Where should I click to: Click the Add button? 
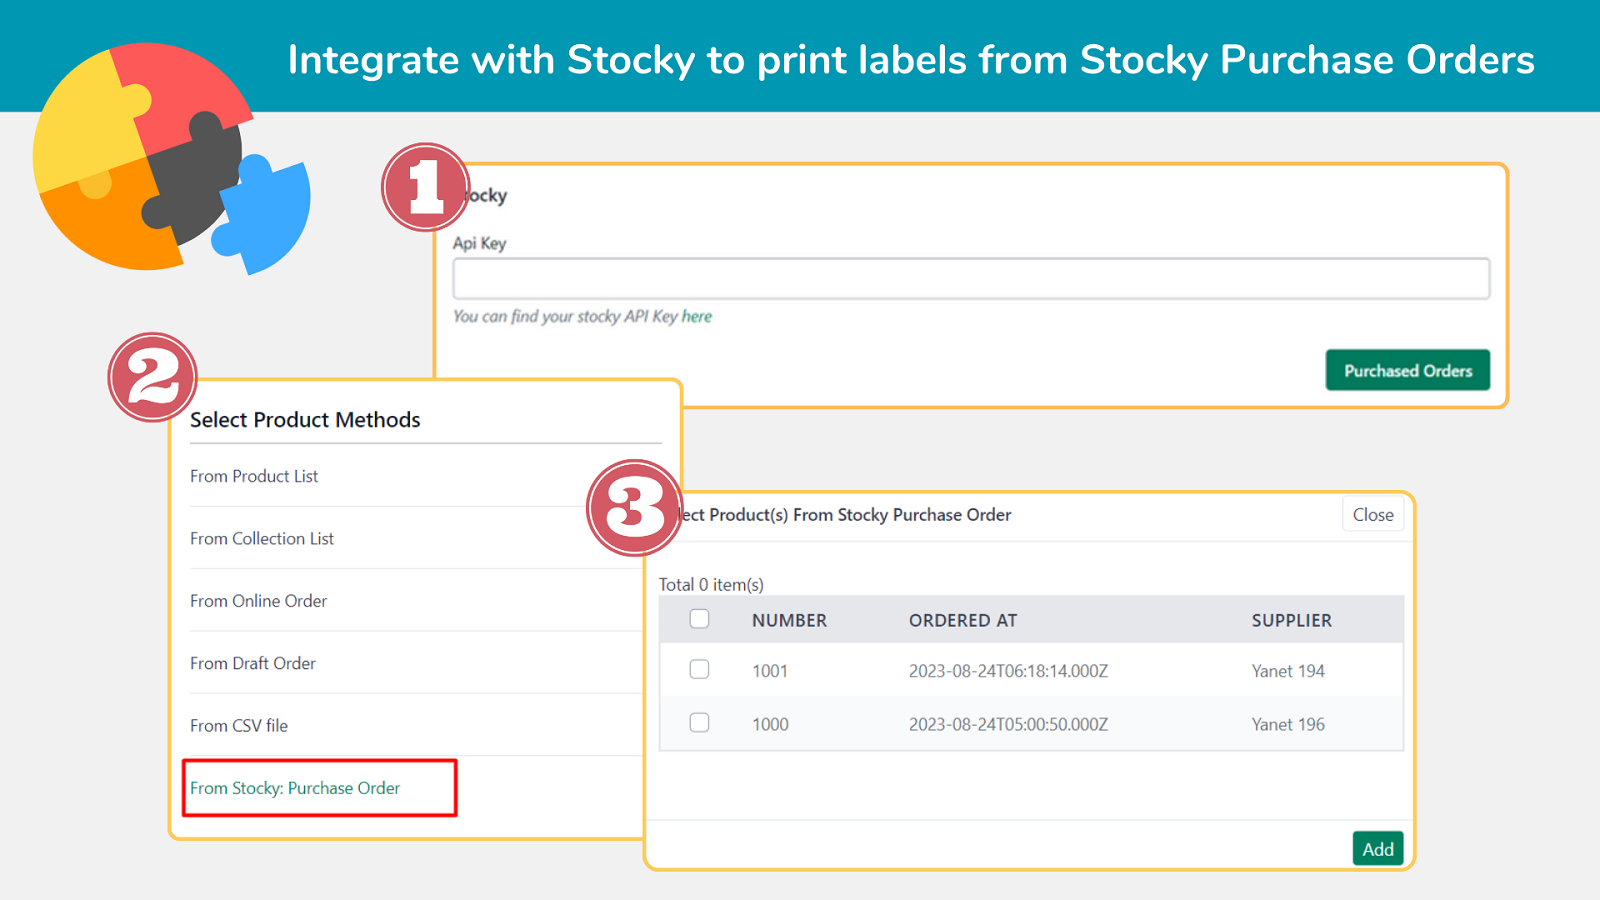1377,848
